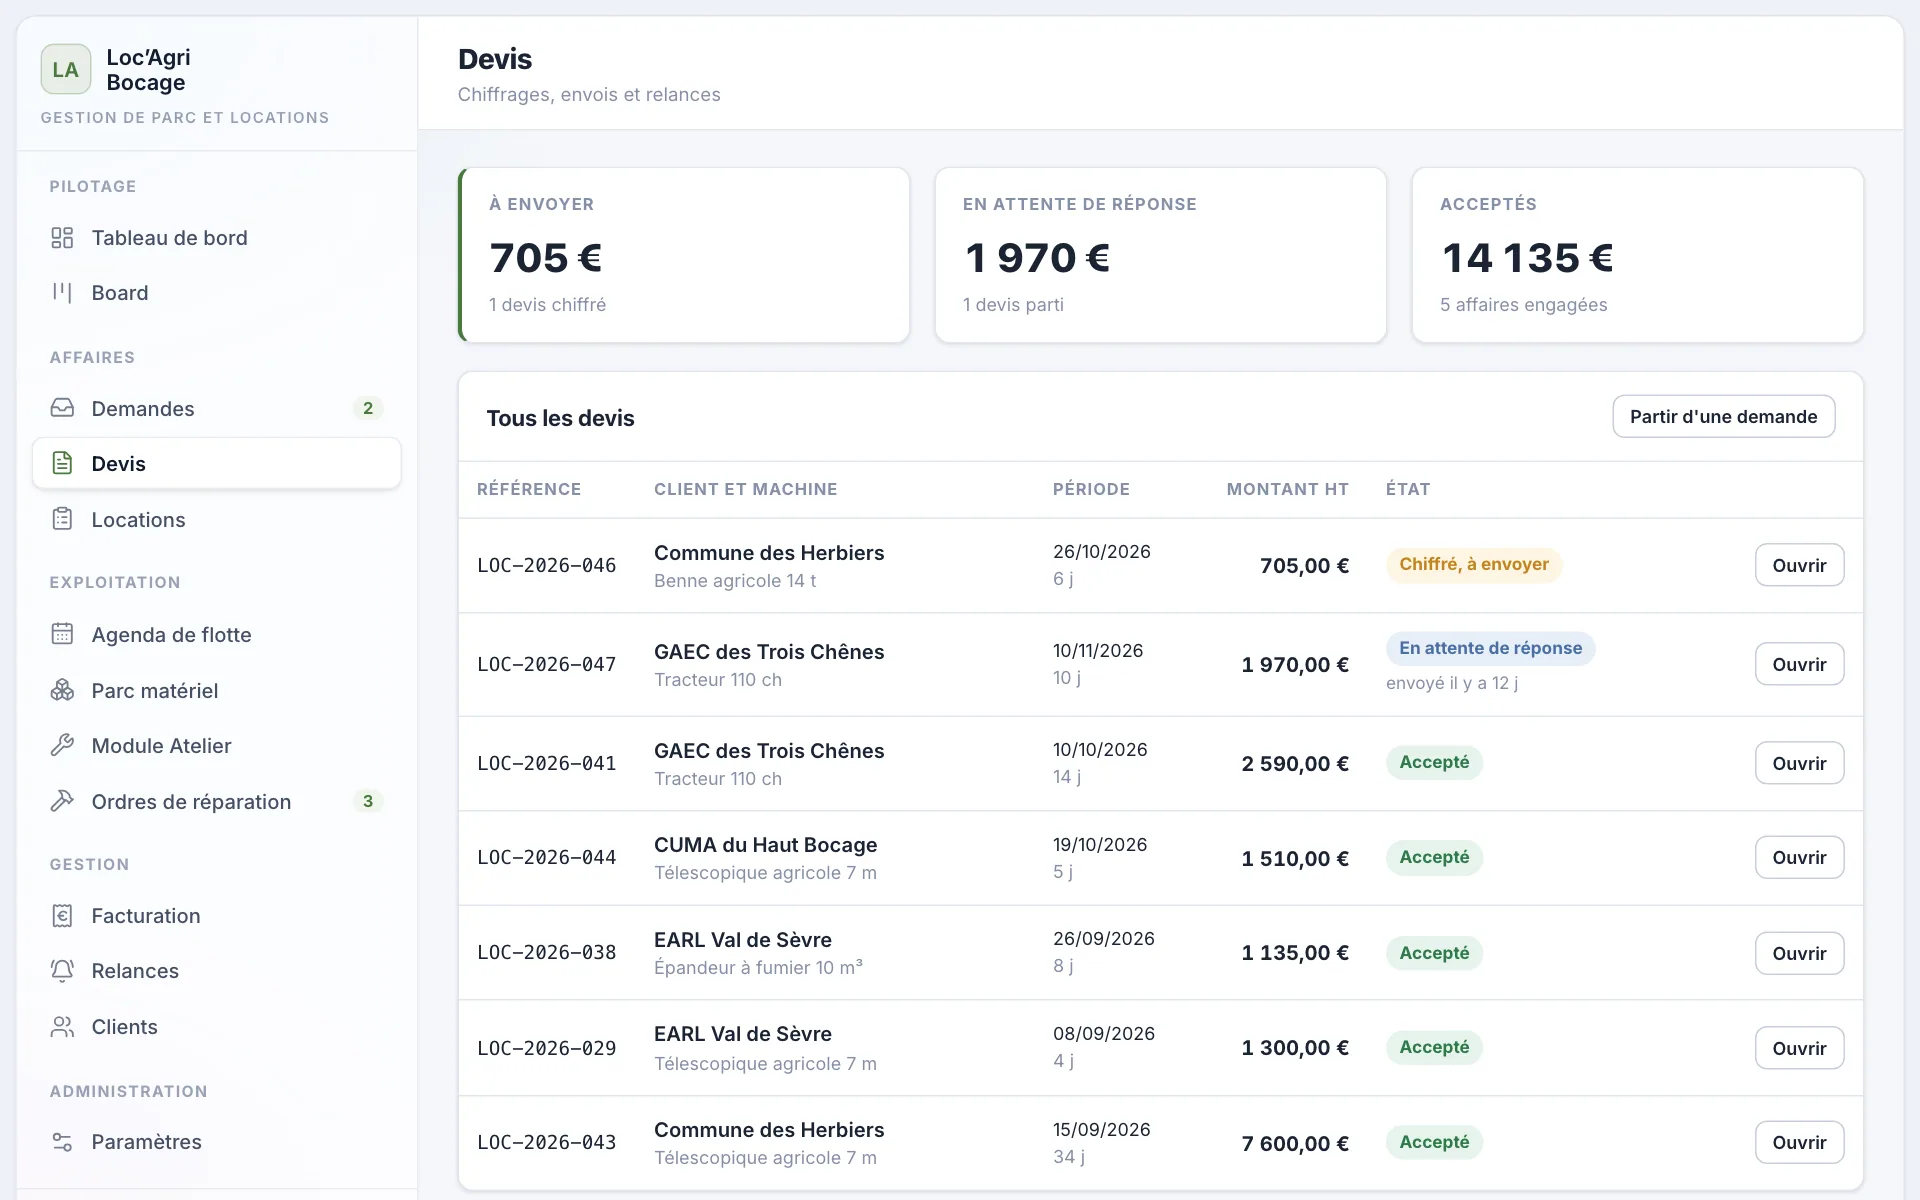Click the En attente de réponse status badge

pyautogui.click(x=1490, y=648)
